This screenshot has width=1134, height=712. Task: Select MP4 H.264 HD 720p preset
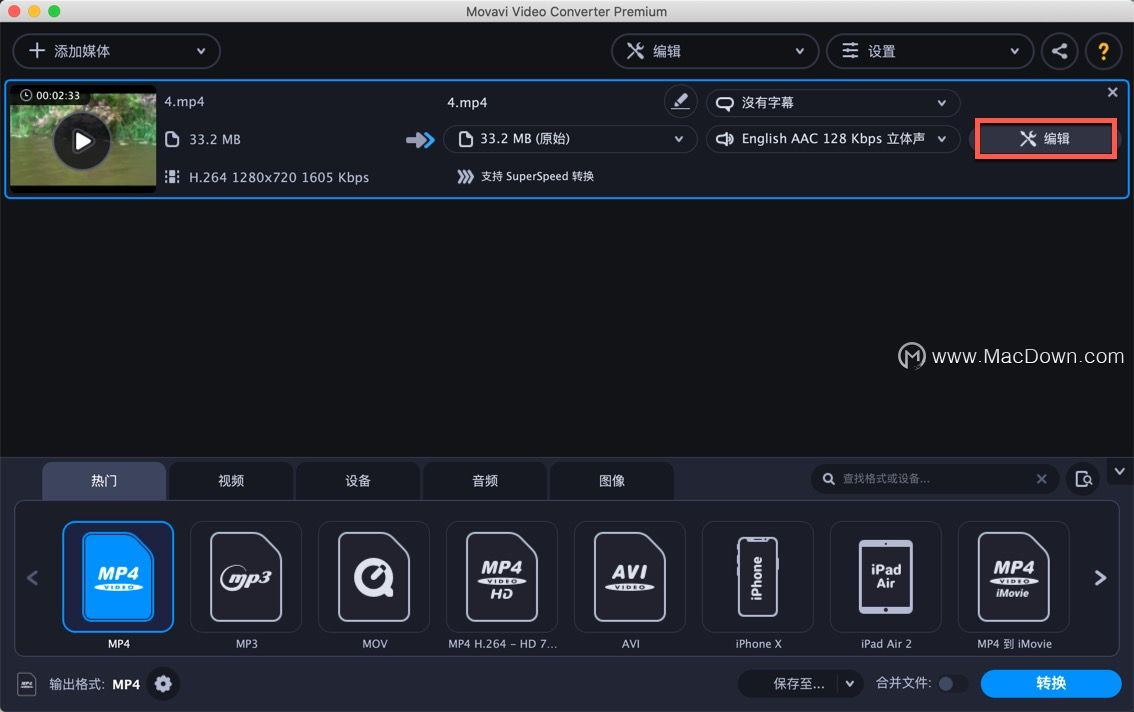click(502, 577)
